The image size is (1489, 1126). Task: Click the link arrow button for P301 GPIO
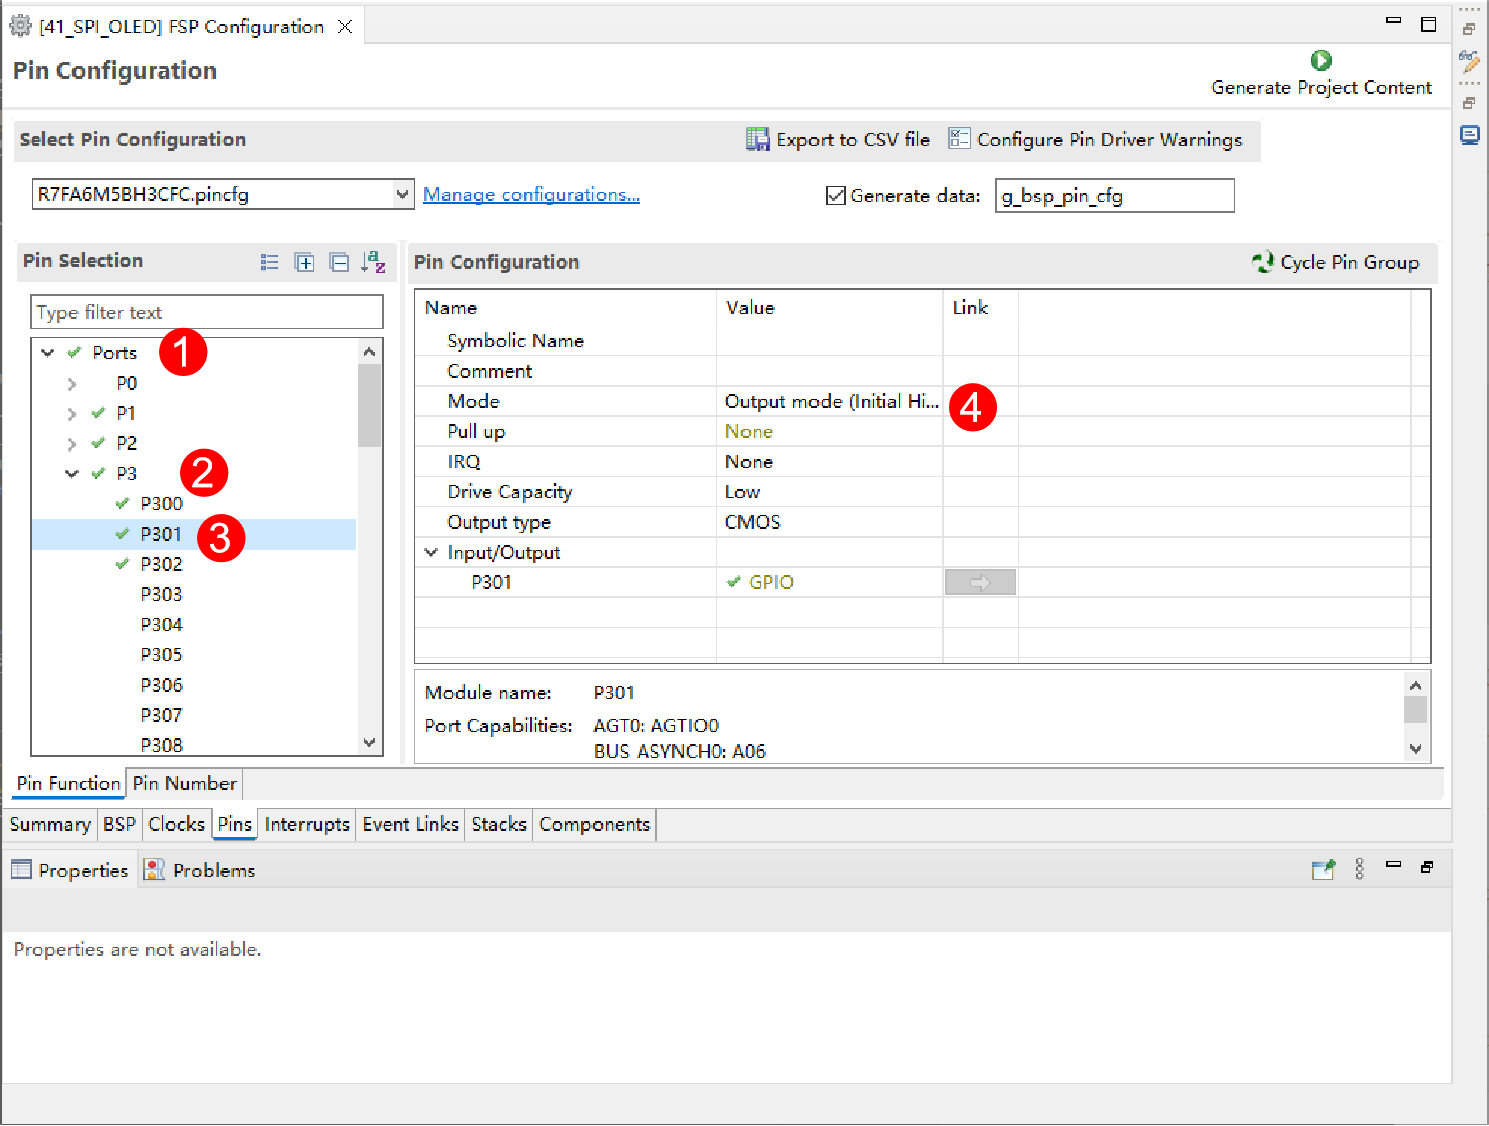pos(980,582)
